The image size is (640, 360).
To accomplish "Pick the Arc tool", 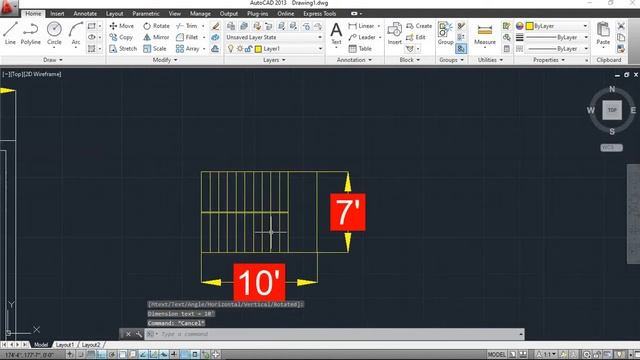I will pos(76,33).
